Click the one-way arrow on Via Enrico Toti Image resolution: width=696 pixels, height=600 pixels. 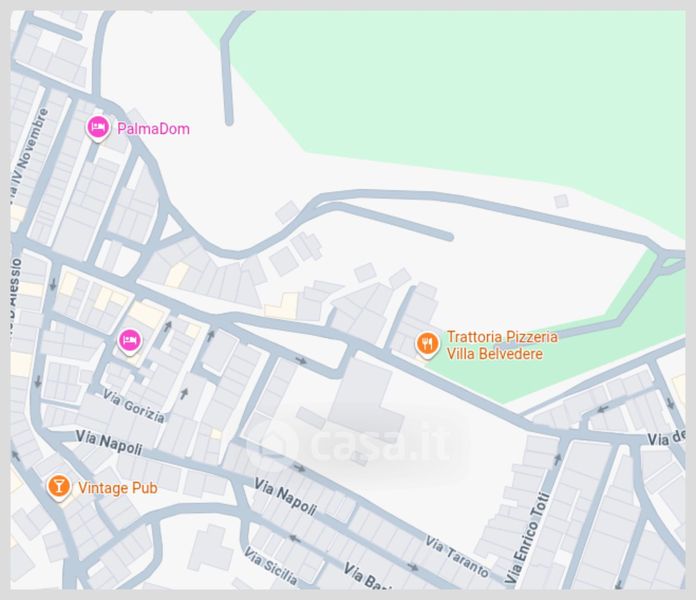(x=557, y=460)
